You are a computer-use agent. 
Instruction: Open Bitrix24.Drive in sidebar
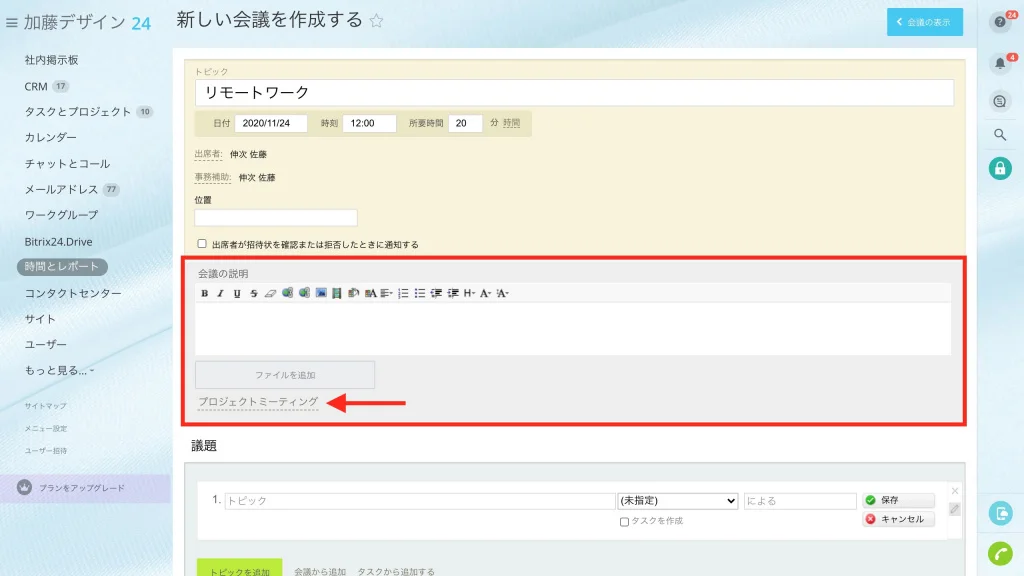(x=58, y=242)
